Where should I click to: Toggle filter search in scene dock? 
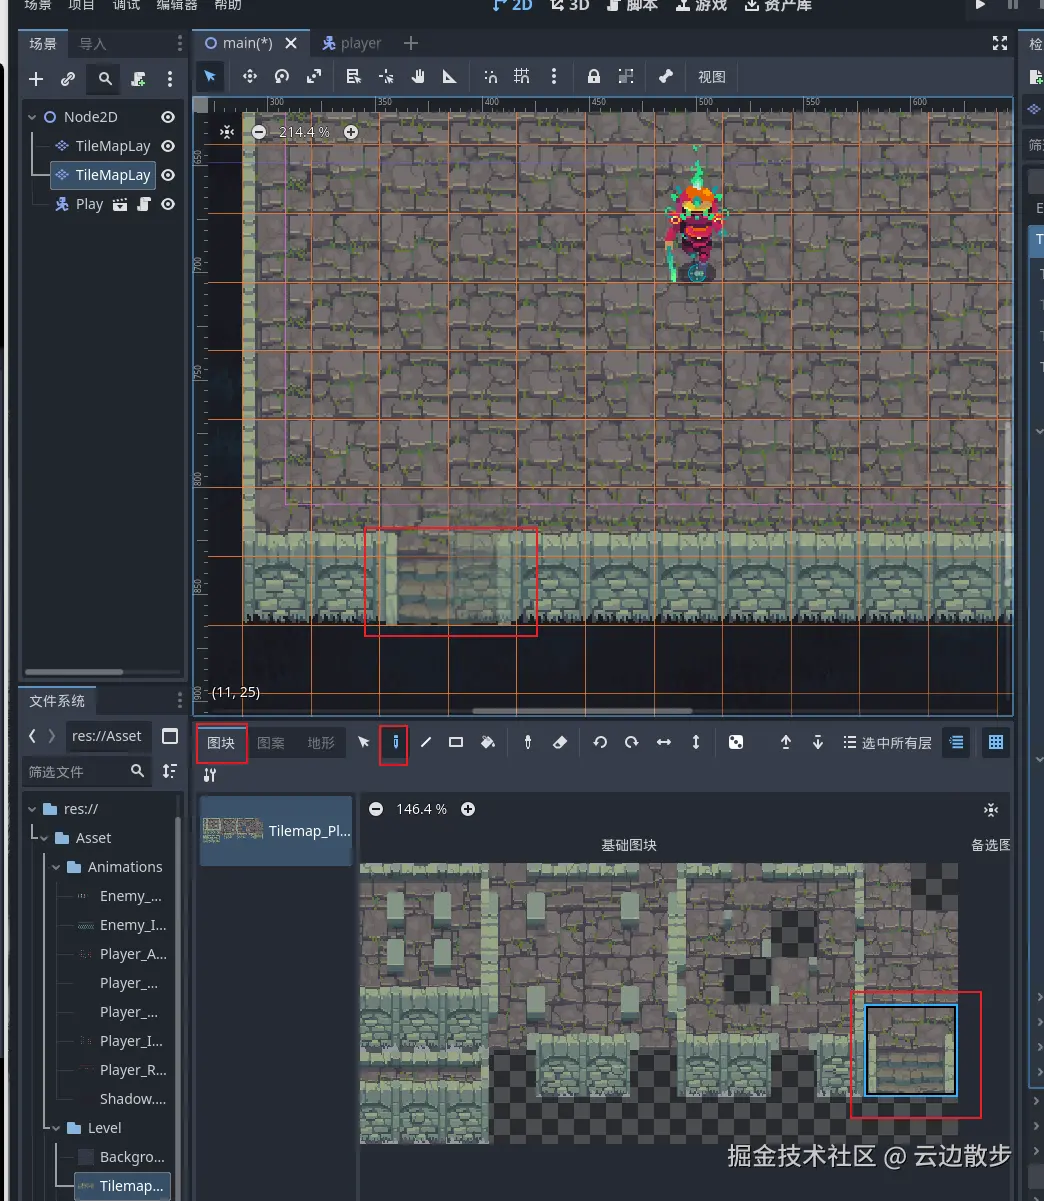104,79
